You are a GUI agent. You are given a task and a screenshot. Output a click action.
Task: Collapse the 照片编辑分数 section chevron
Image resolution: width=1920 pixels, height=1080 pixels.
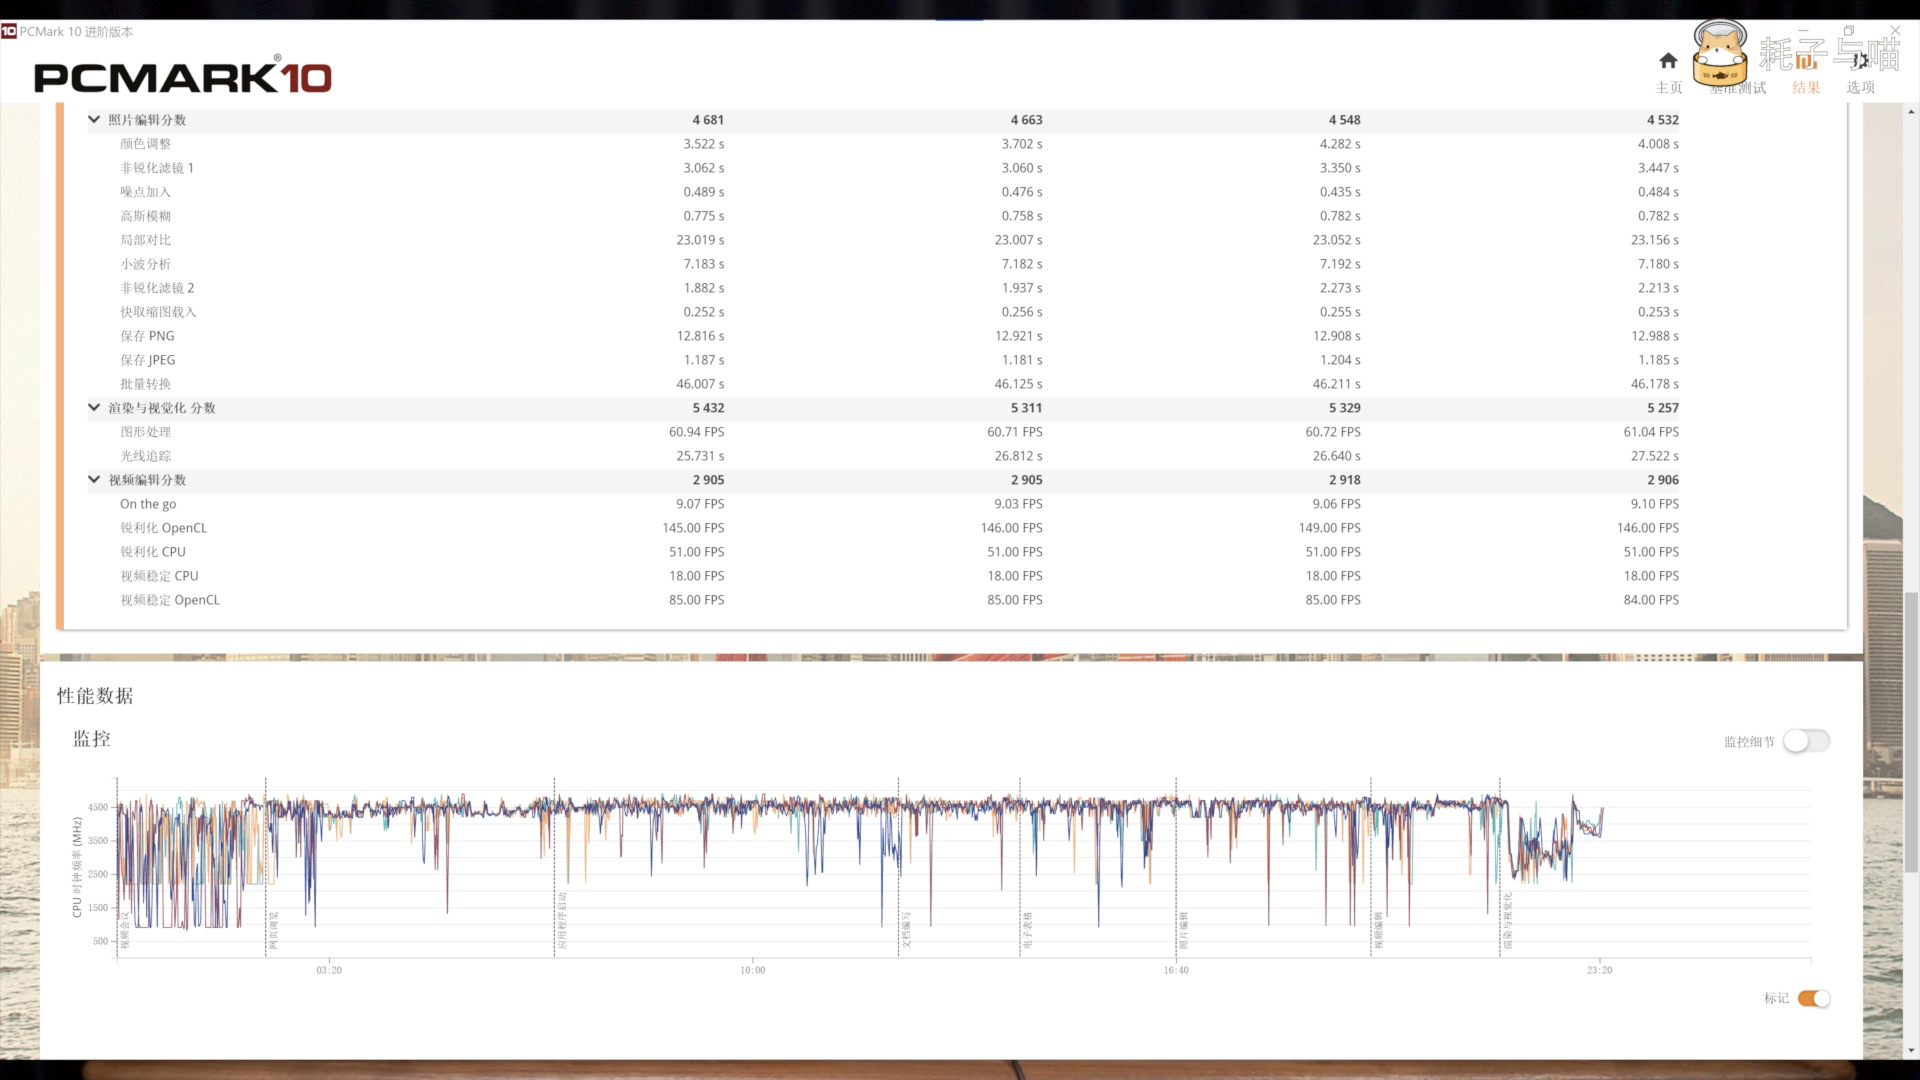click(94, 119)
